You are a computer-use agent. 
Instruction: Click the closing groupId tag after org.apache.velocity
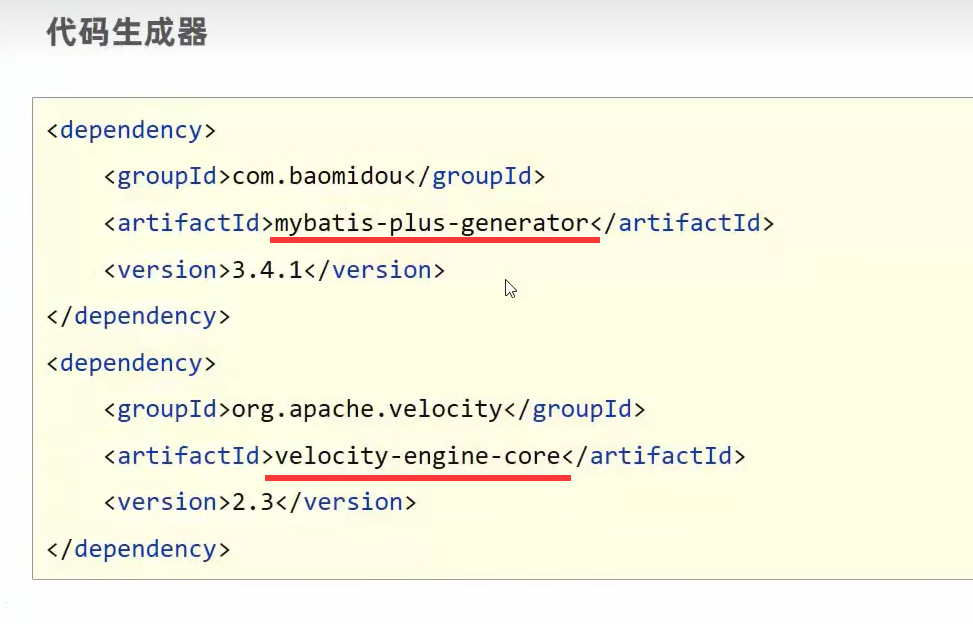574,408
